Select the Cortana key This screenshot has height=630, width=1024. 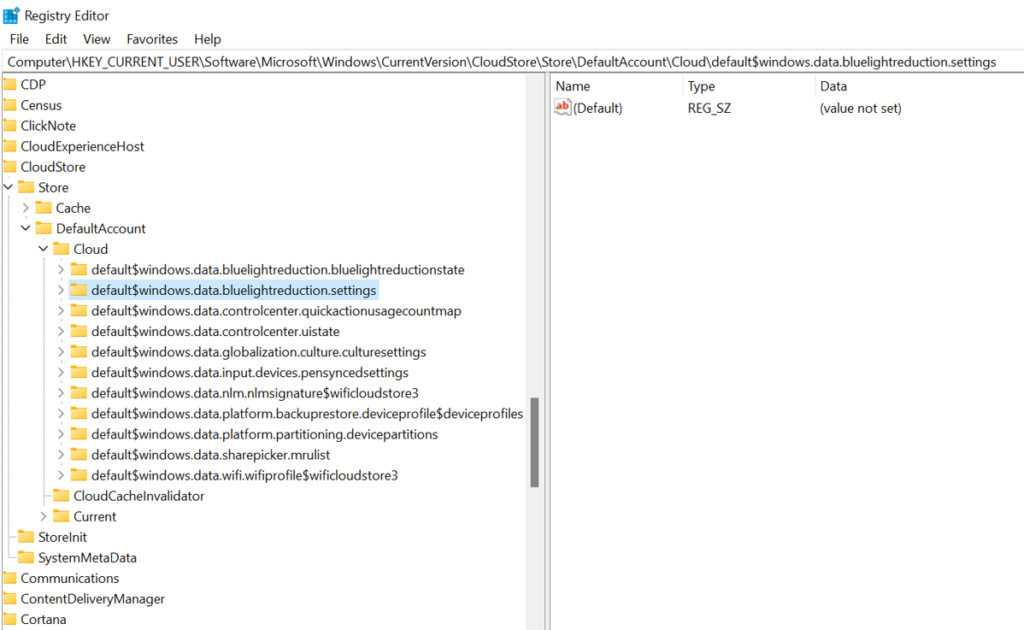(x=43, y=620)
